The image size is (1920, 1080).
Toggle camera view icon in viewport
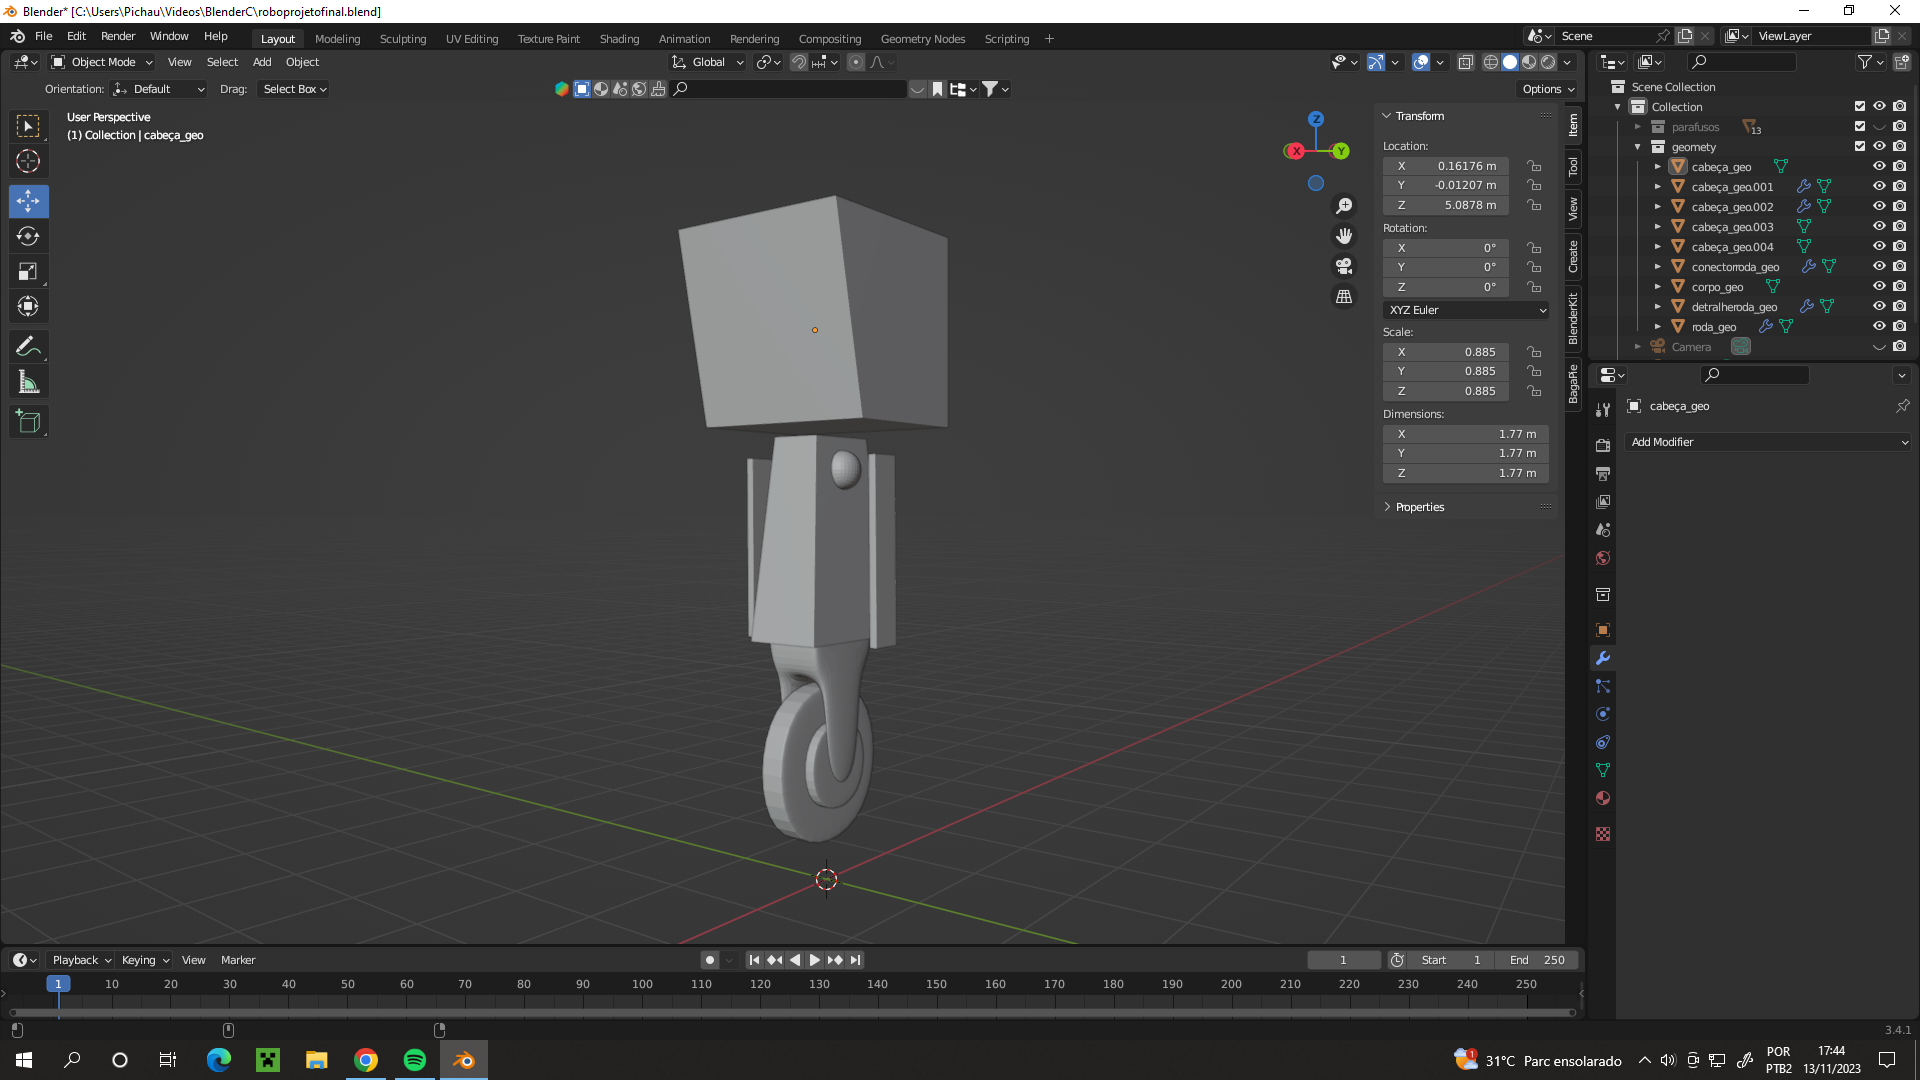click(x=1344, y=266)
